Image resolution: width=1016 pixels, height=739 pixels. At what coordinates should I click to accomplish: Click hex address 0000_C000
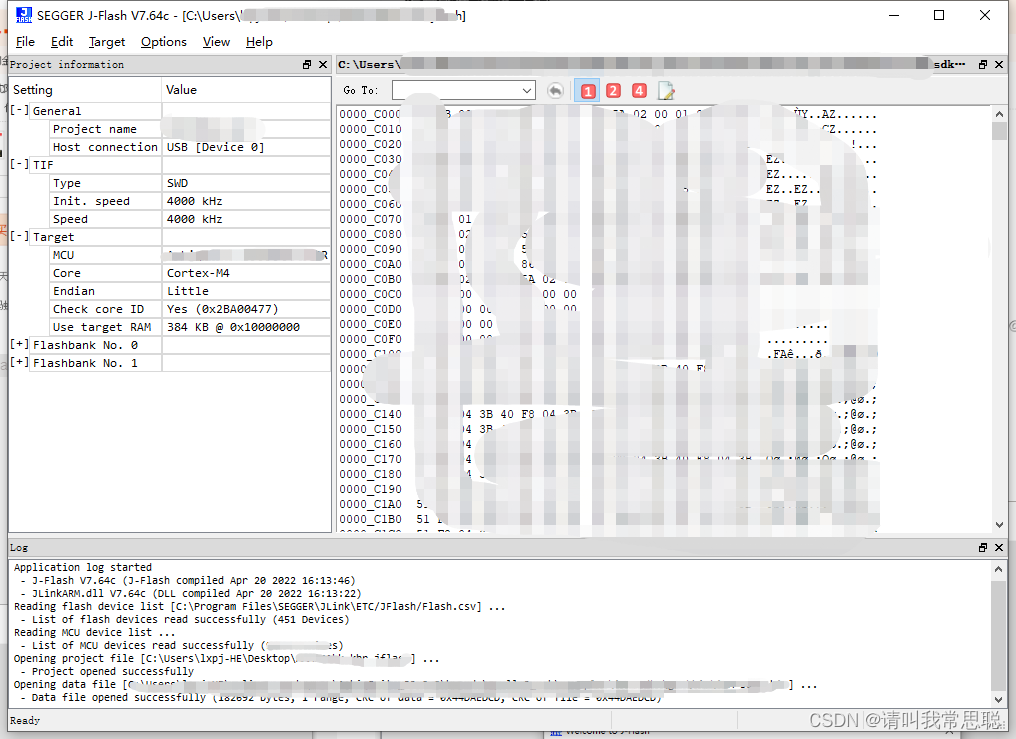pyautogui.click(x=370, y=114)
